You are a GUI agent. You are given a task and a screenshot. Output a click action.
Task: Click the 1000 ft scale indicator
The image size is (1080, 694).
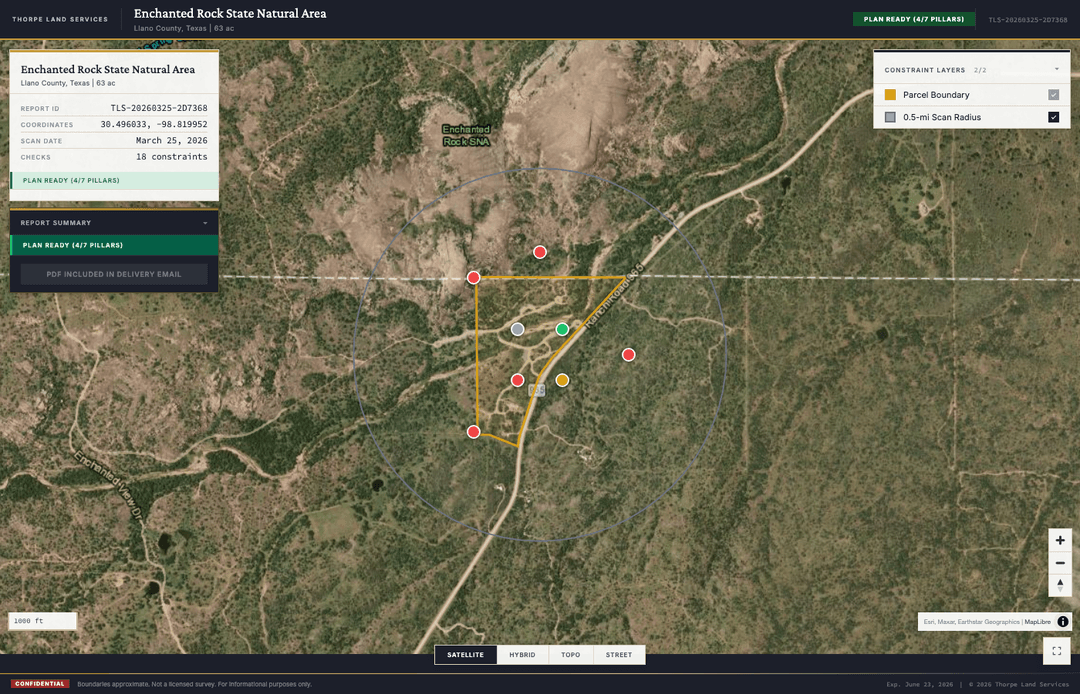click(41, 620)
